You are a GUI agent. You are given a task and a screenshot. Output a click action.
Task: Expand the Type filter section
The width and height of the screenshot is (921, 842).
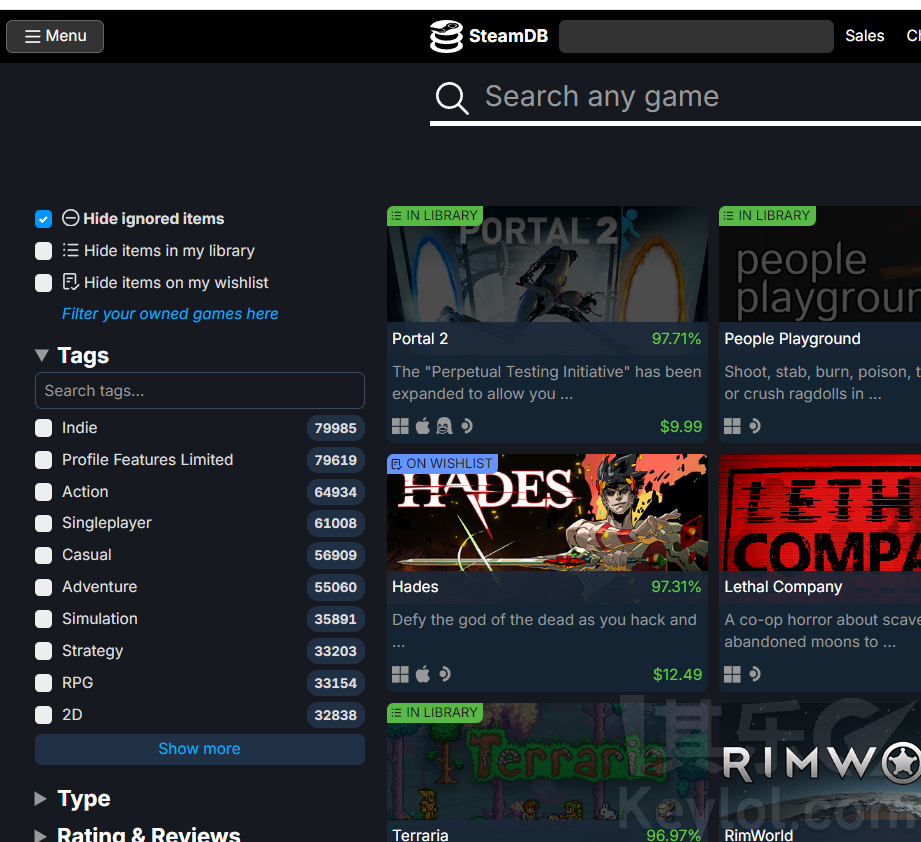tap(72, 799)
